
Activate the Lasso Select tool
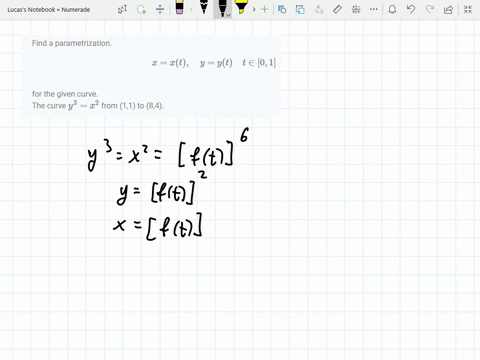coord(141,9)
